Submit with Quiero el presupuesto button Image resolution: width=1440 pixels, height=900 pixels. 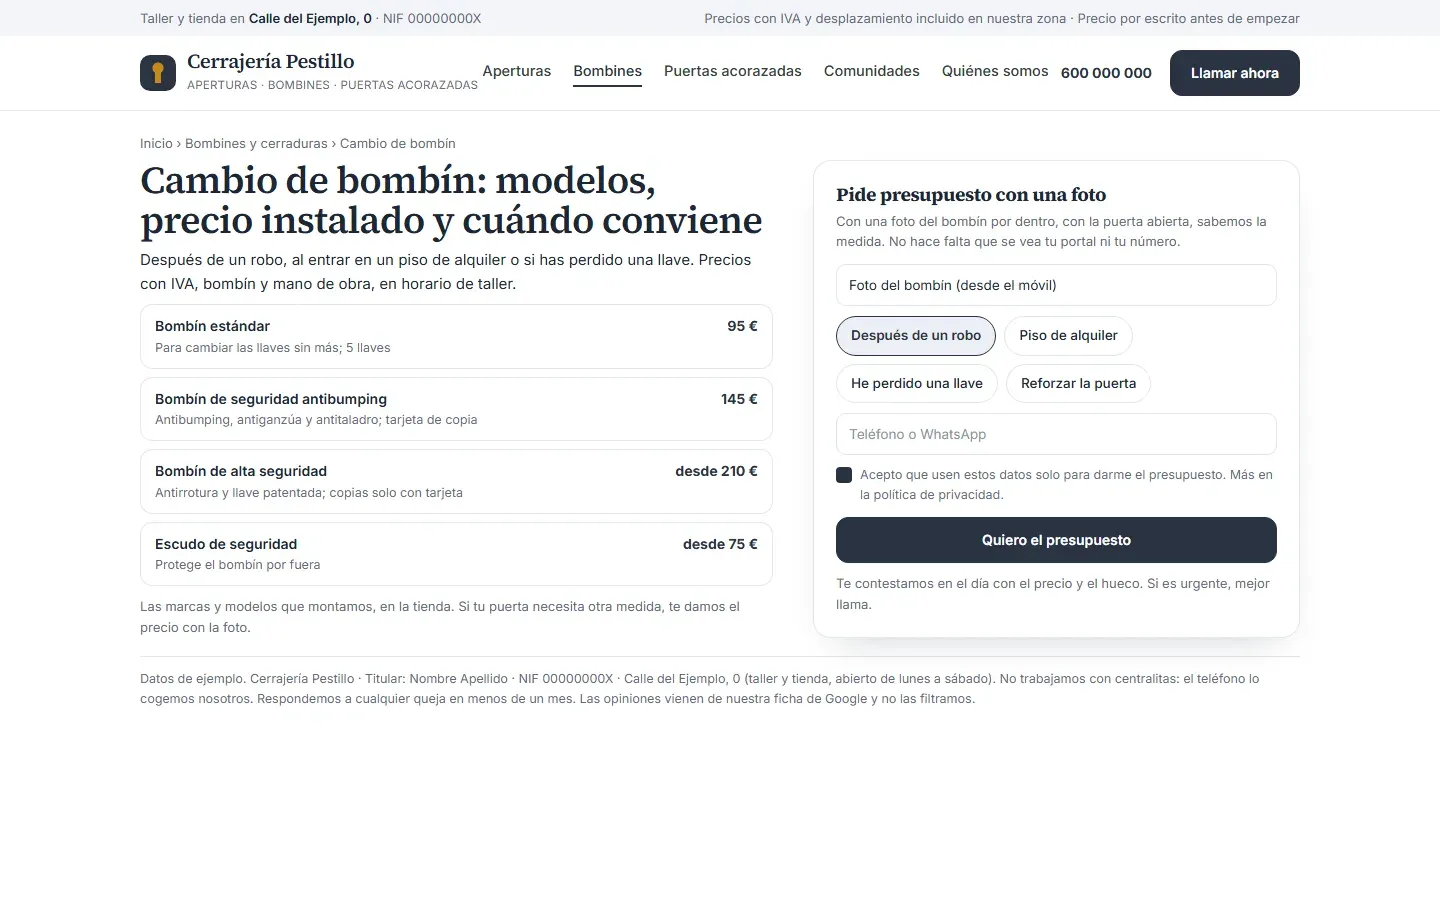click(1056, 540)
